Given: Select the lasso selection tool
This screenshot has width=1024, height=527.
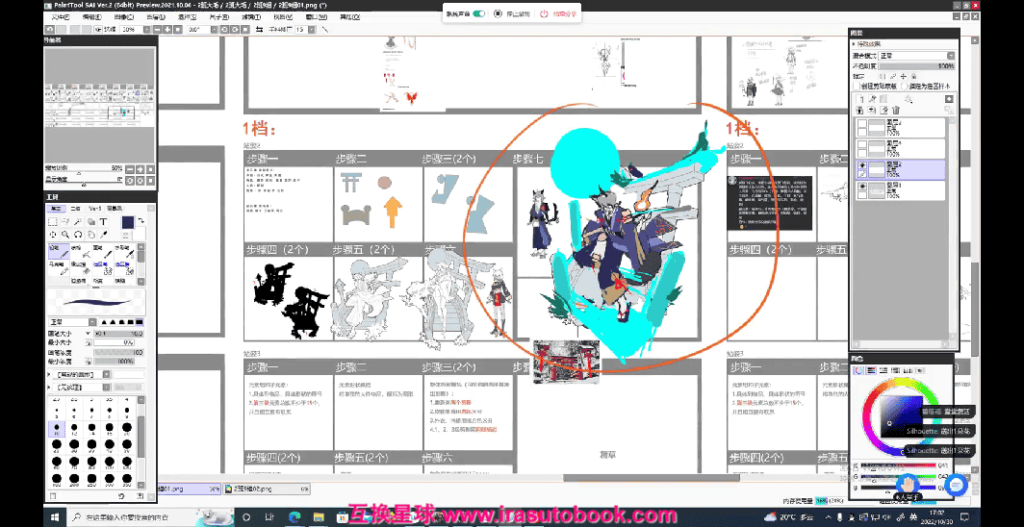Looking at the screenshot, I should tap(65, 222).
